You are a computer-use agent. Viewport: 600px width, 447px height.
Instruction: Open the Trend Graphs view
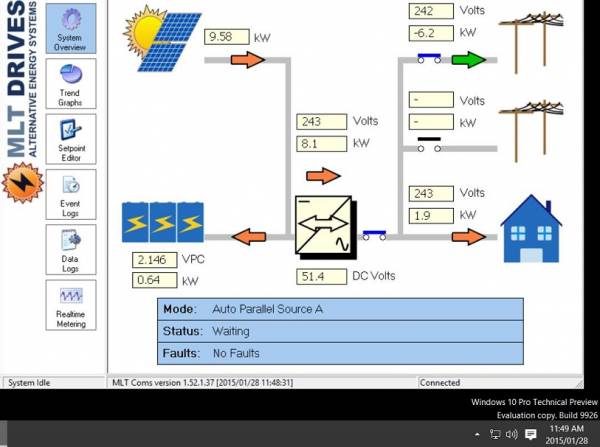coord(71,84)
